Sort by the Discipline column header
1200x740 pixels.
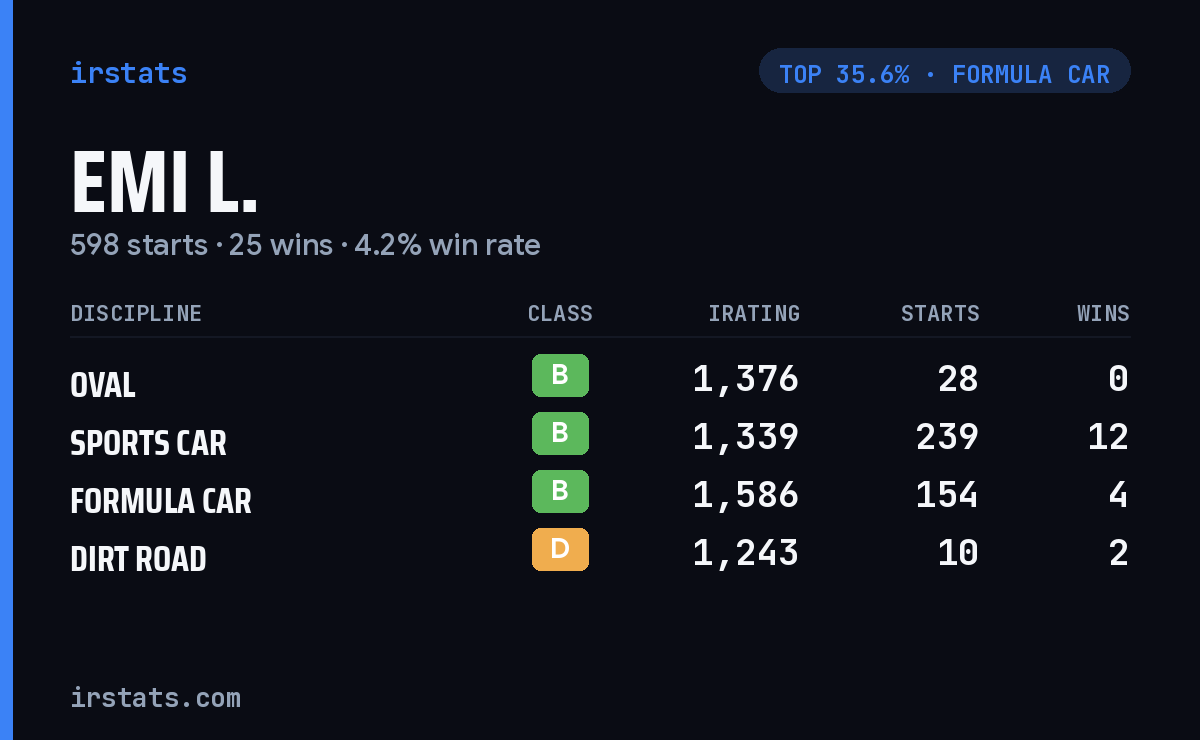(136, 314)
